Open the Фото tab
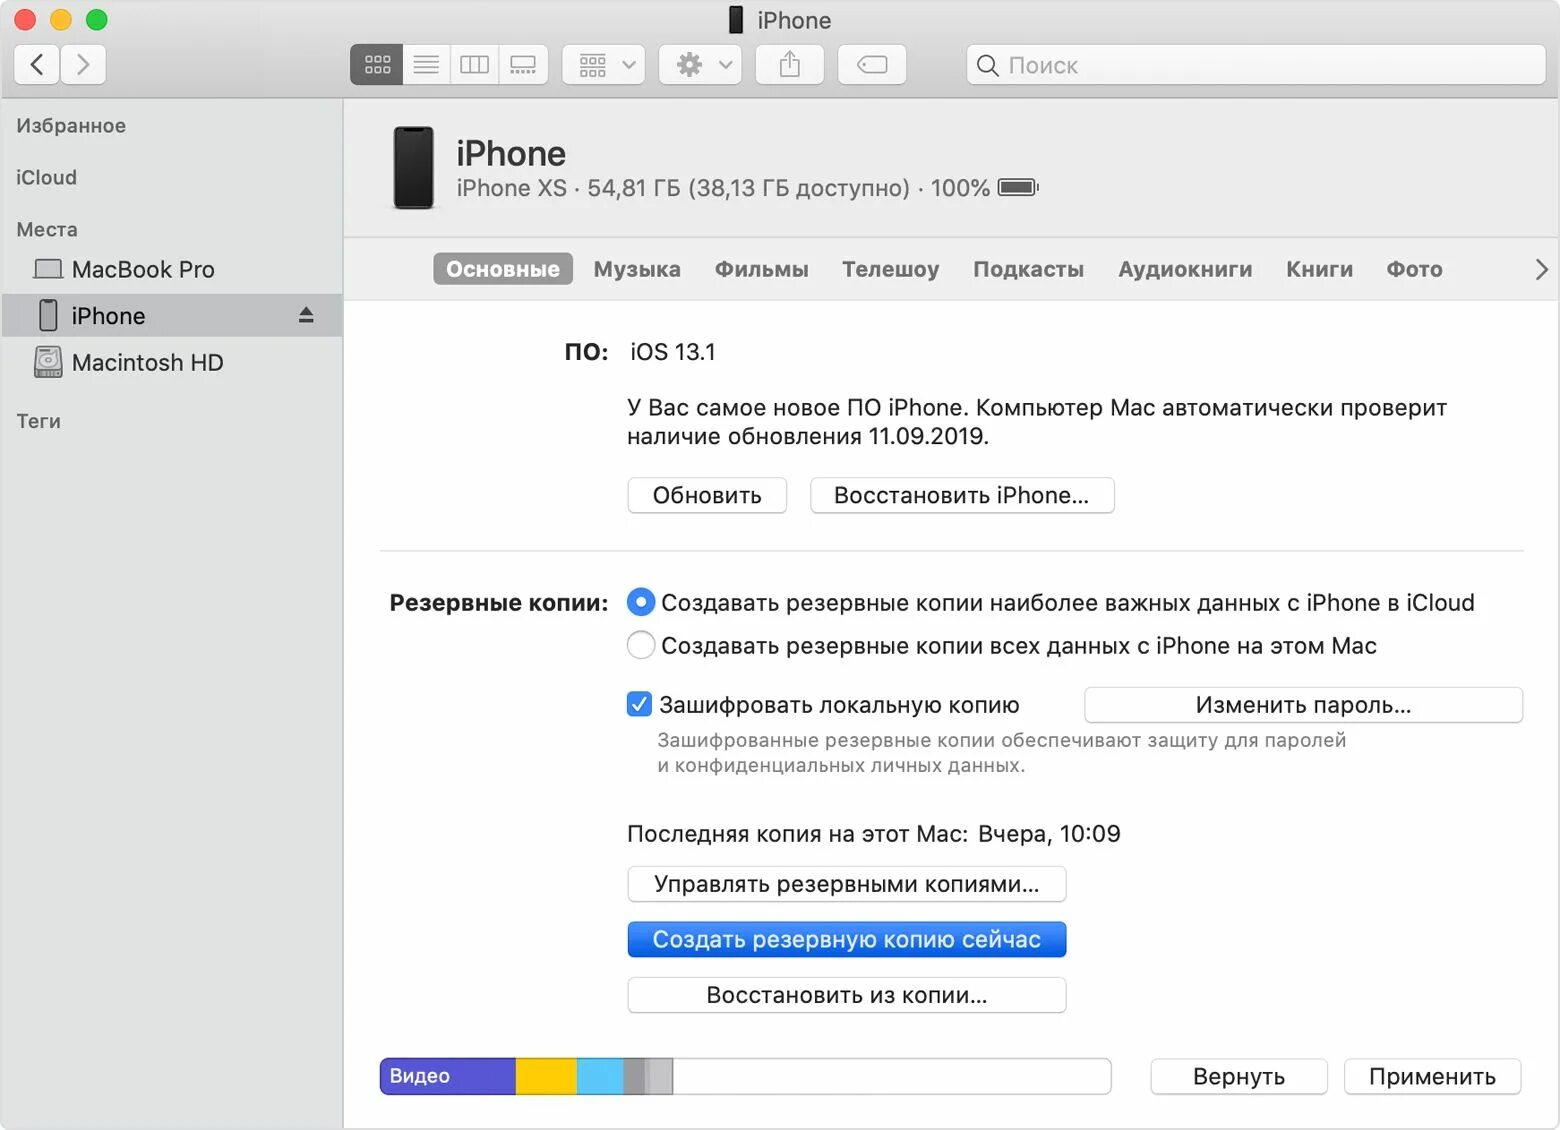The image size is (1560, 1130). click(1414, 269)
